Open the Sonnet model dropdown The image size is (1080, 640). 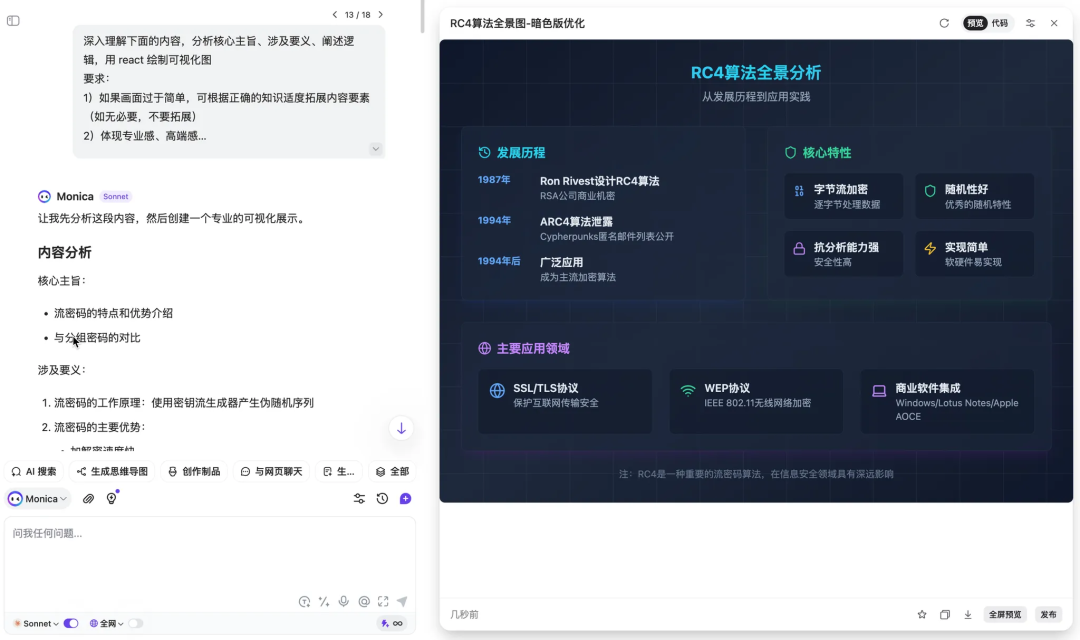click(36, 623)
